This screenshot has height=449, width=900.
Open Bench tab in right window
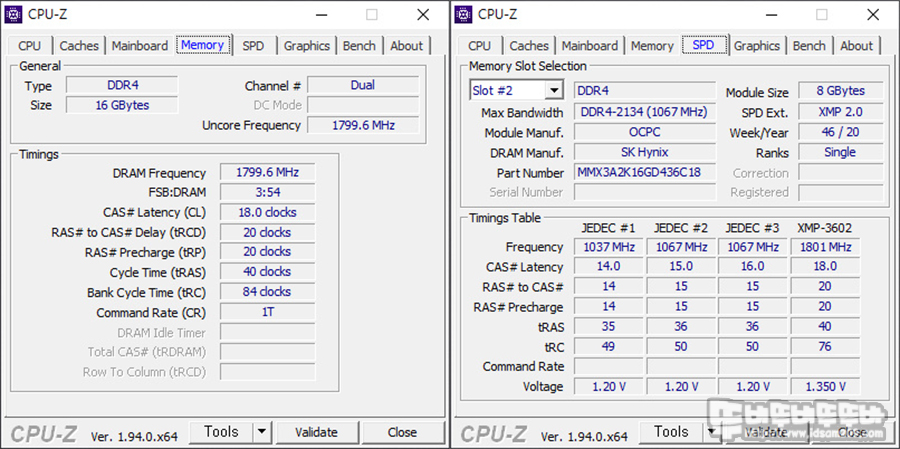click(x=809, y=46)
